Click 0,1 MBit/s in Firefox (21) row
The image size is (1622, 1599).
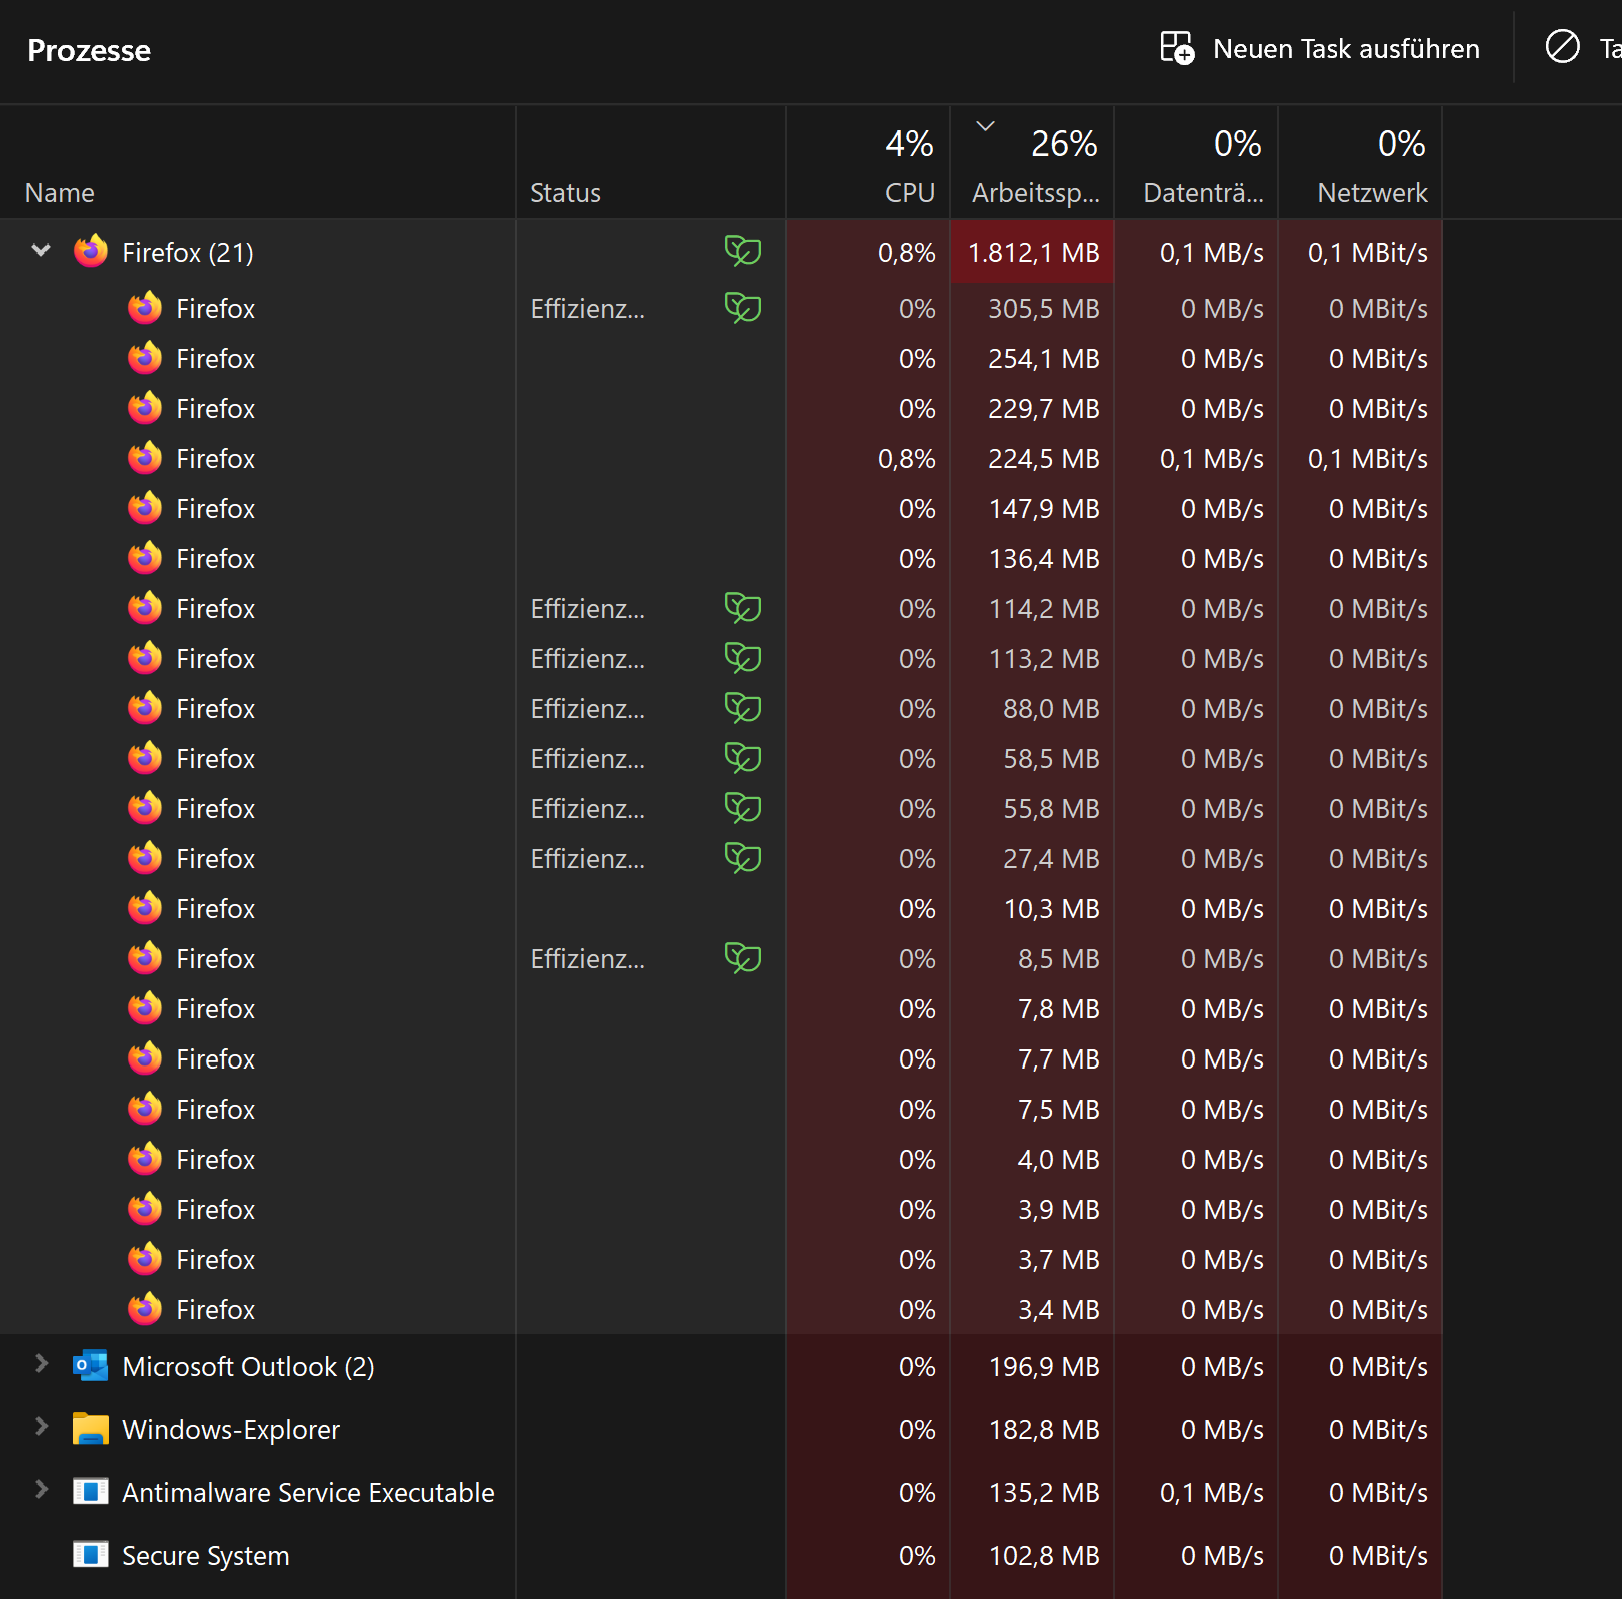1368,253
